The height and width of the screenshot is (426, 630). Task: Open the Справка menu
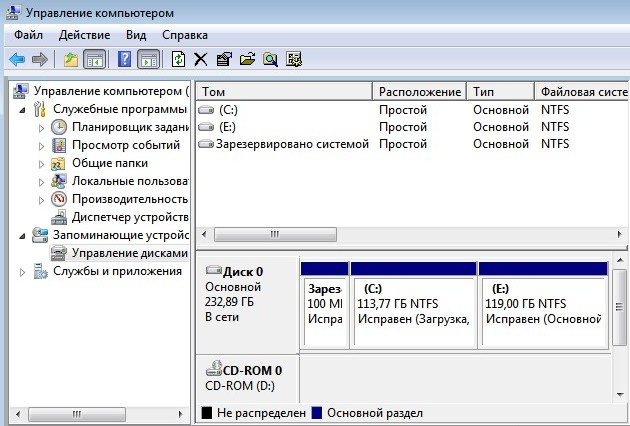pyautogui.click(x=184, y=35)
